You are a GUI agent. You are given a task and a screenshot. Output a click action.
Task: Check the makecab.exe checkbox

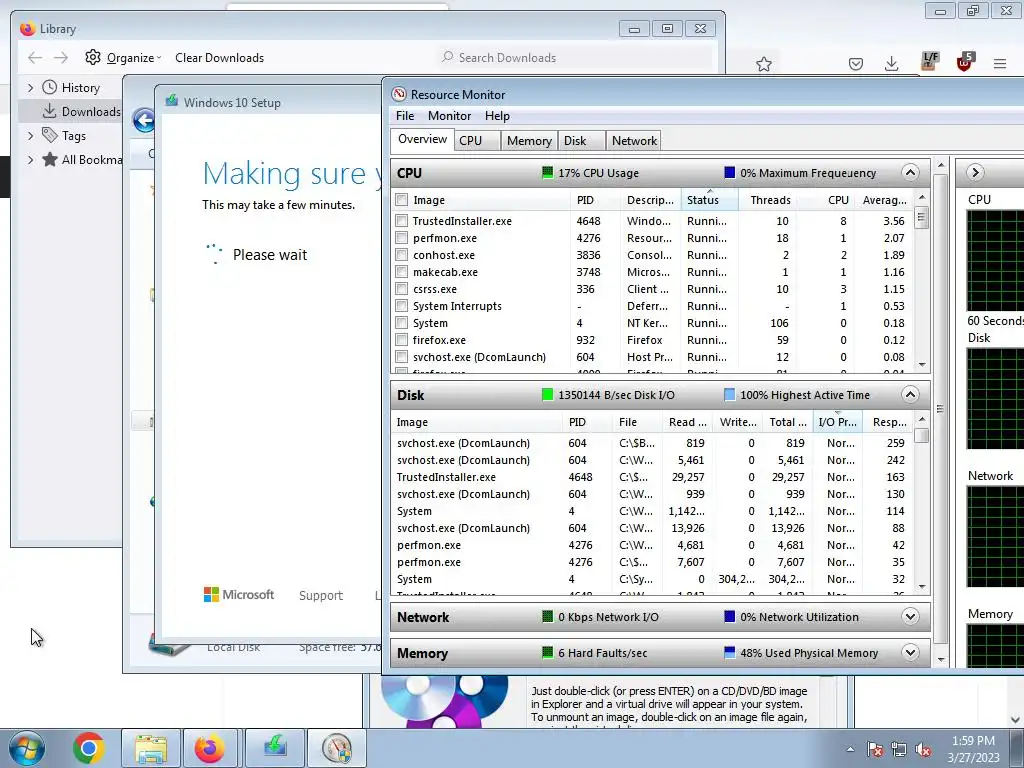click(x=402, y=272)
